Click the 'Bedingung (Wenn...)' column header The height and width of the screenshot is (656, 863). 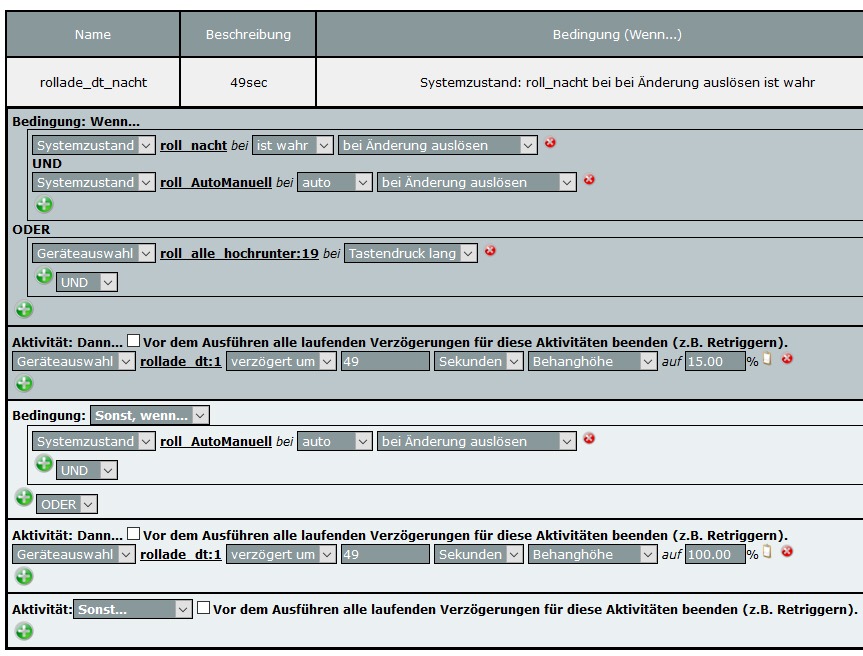tap(617, 34)
